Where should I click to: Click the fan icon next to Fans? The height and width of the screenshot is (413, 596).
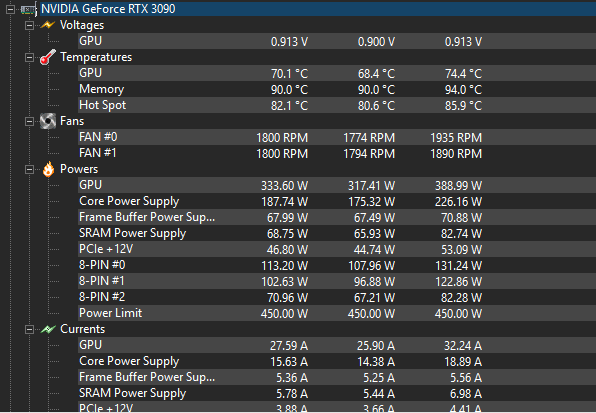(x=48, y=121)
